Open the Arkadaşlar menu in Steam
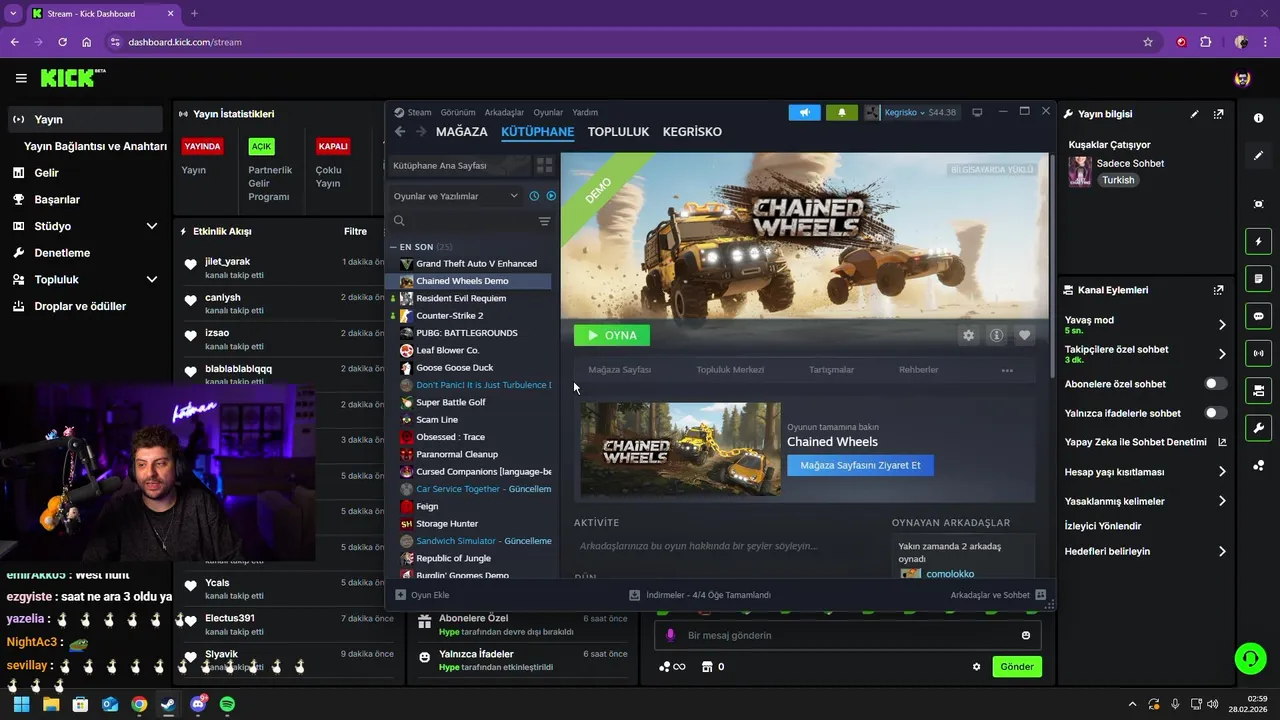This screenshot has height=720, width=1280. pyautogui.click(x=504, y=113)
